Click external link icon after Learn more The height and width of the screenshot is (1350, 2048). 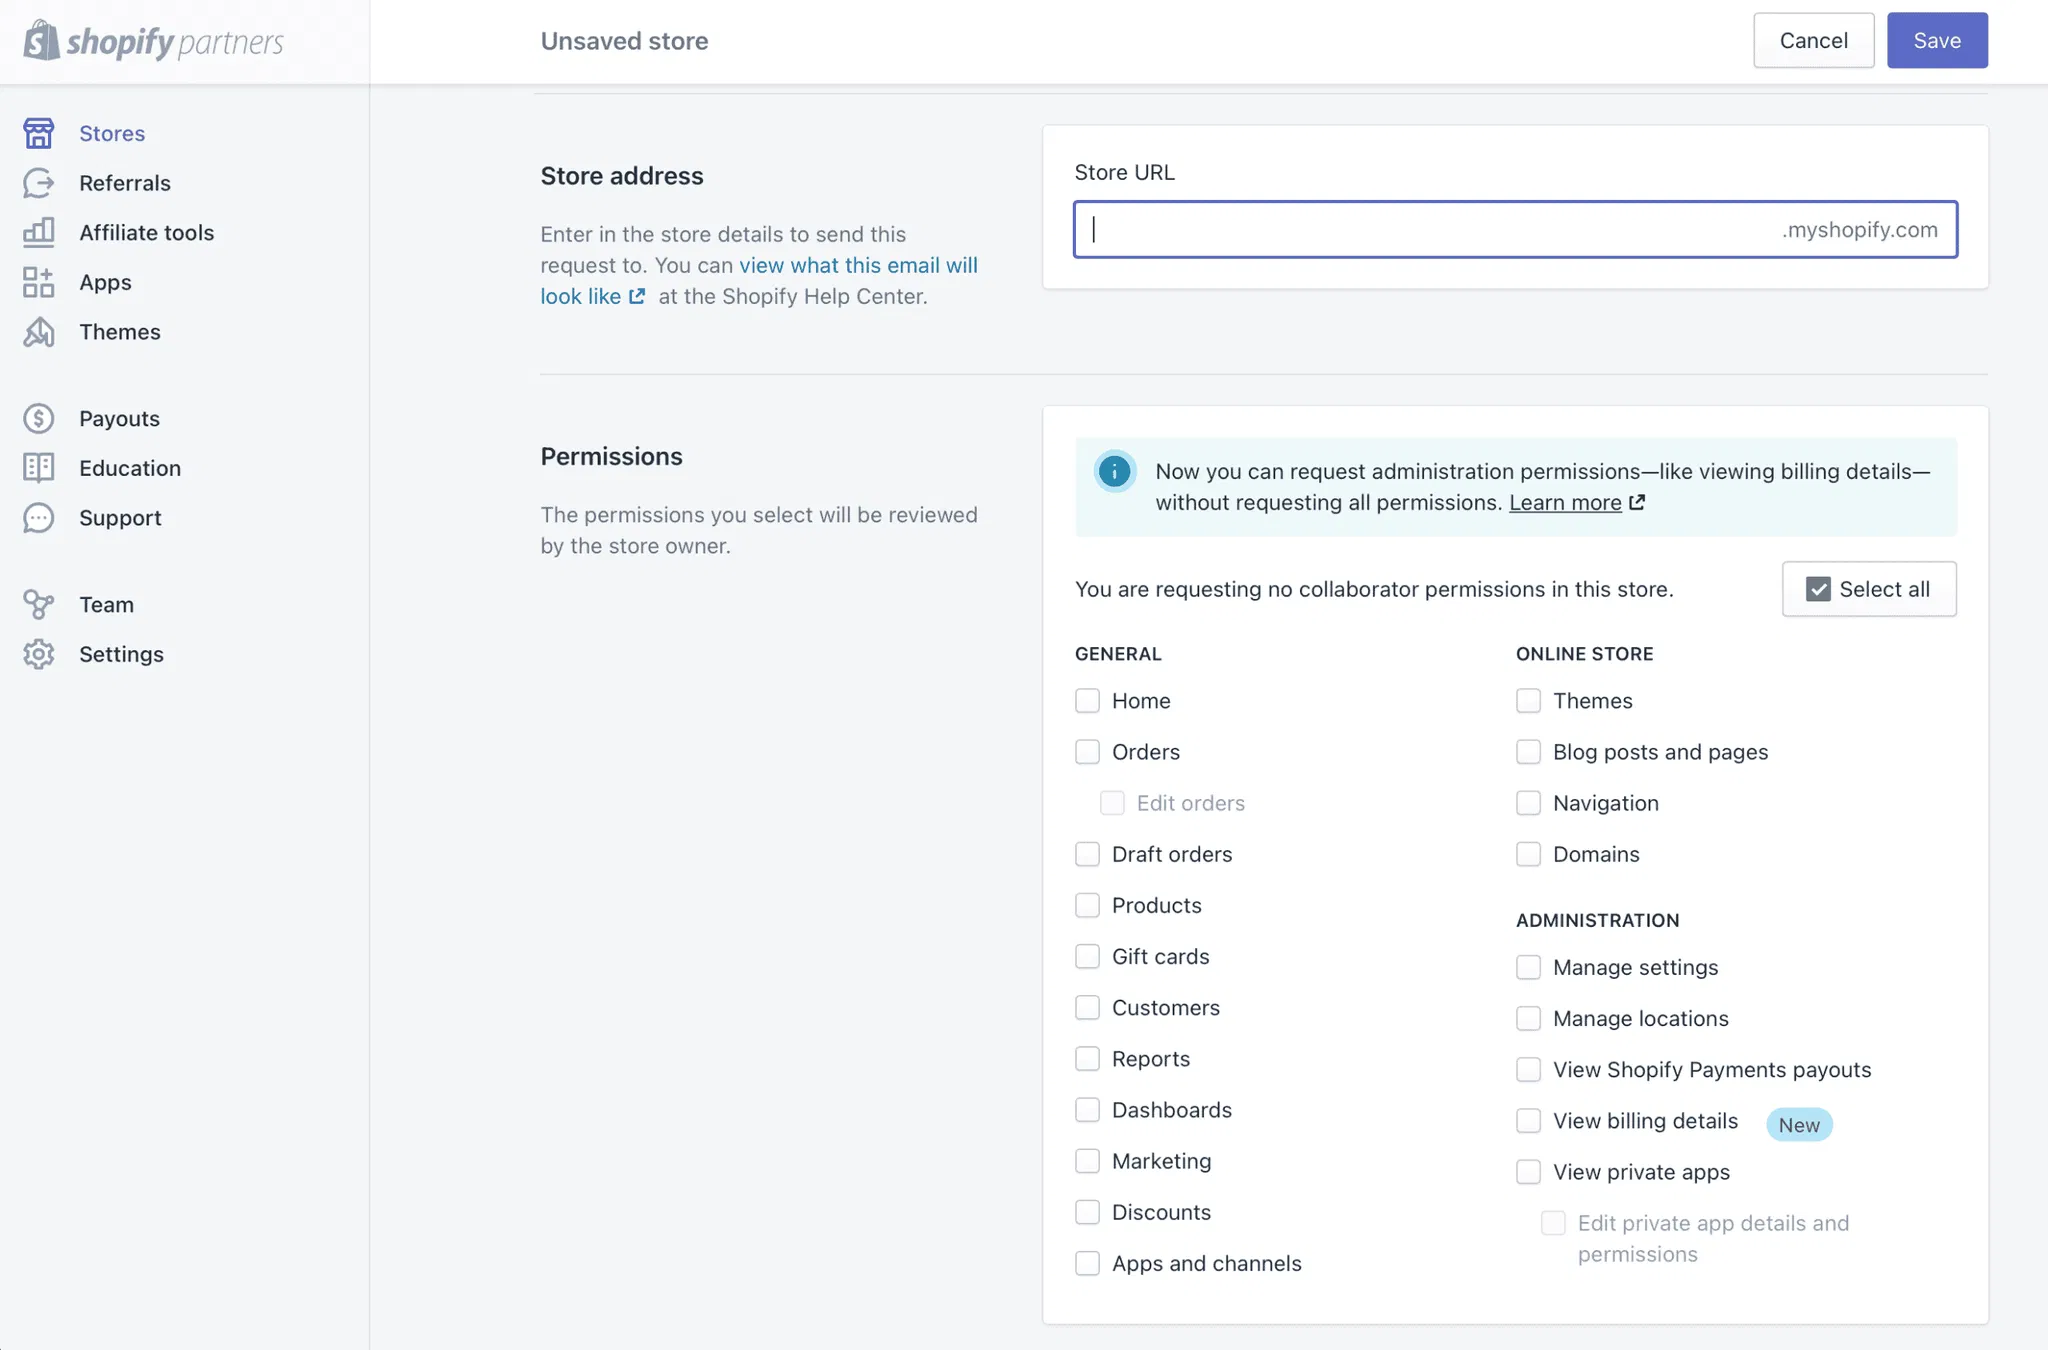pyautogui.click(x=1637, y=502)
